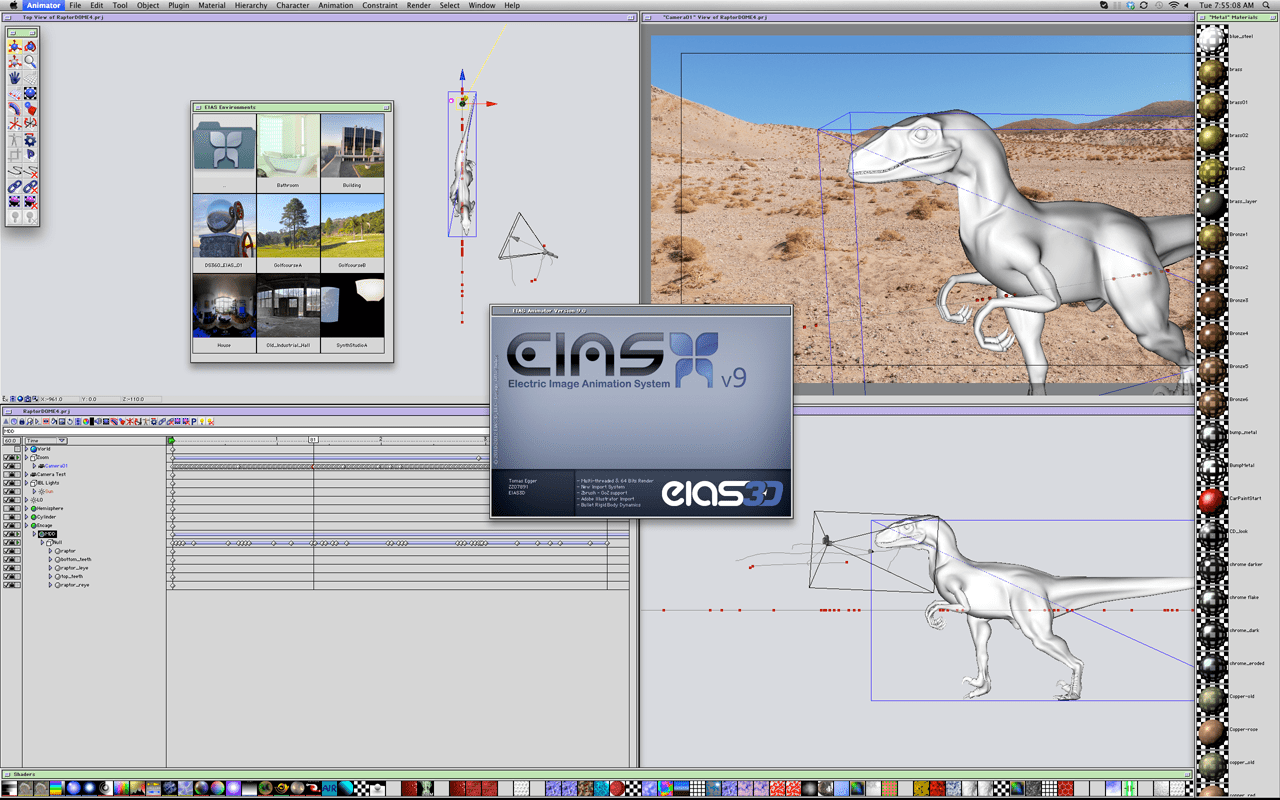This screenshot has width=1280, height=800.
Task: Select the parking P tool in palette
Action: tap(30, 155)
